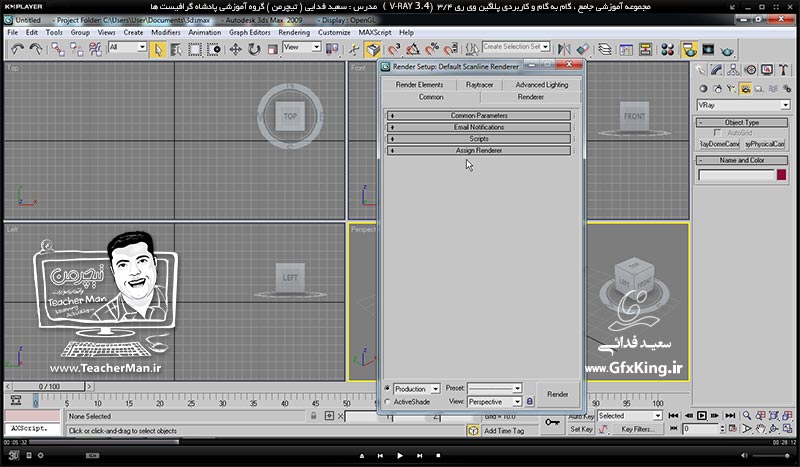The height and width of the screenshot is (467, 800).
Task: Open the Select by Name dialog icon
Action: [176, 49]
